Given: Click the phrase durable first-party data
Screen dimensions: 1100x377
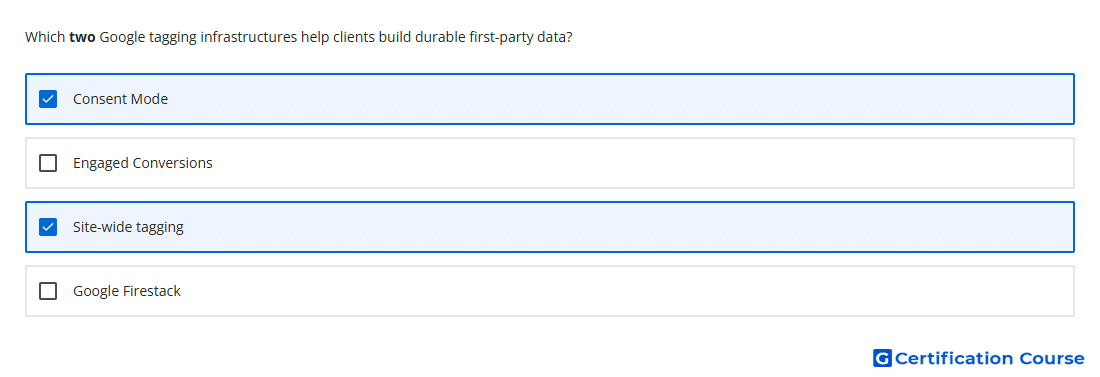Looking at the screenshot, I should [488, 38].
